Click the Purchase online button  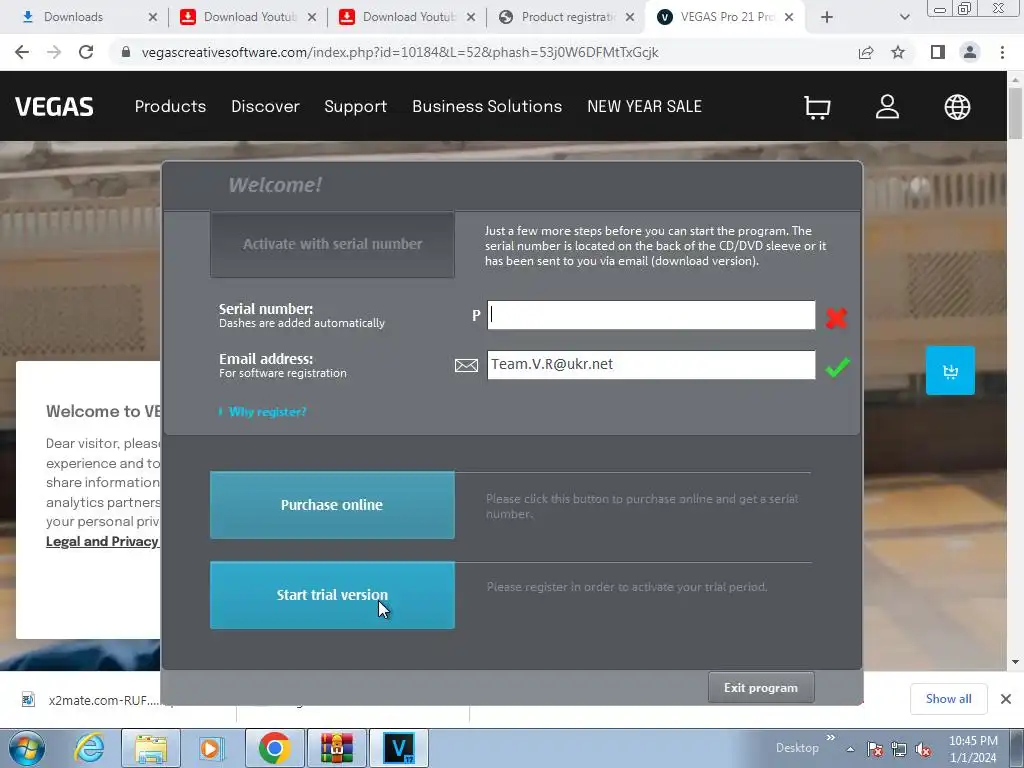click(332, 505)
